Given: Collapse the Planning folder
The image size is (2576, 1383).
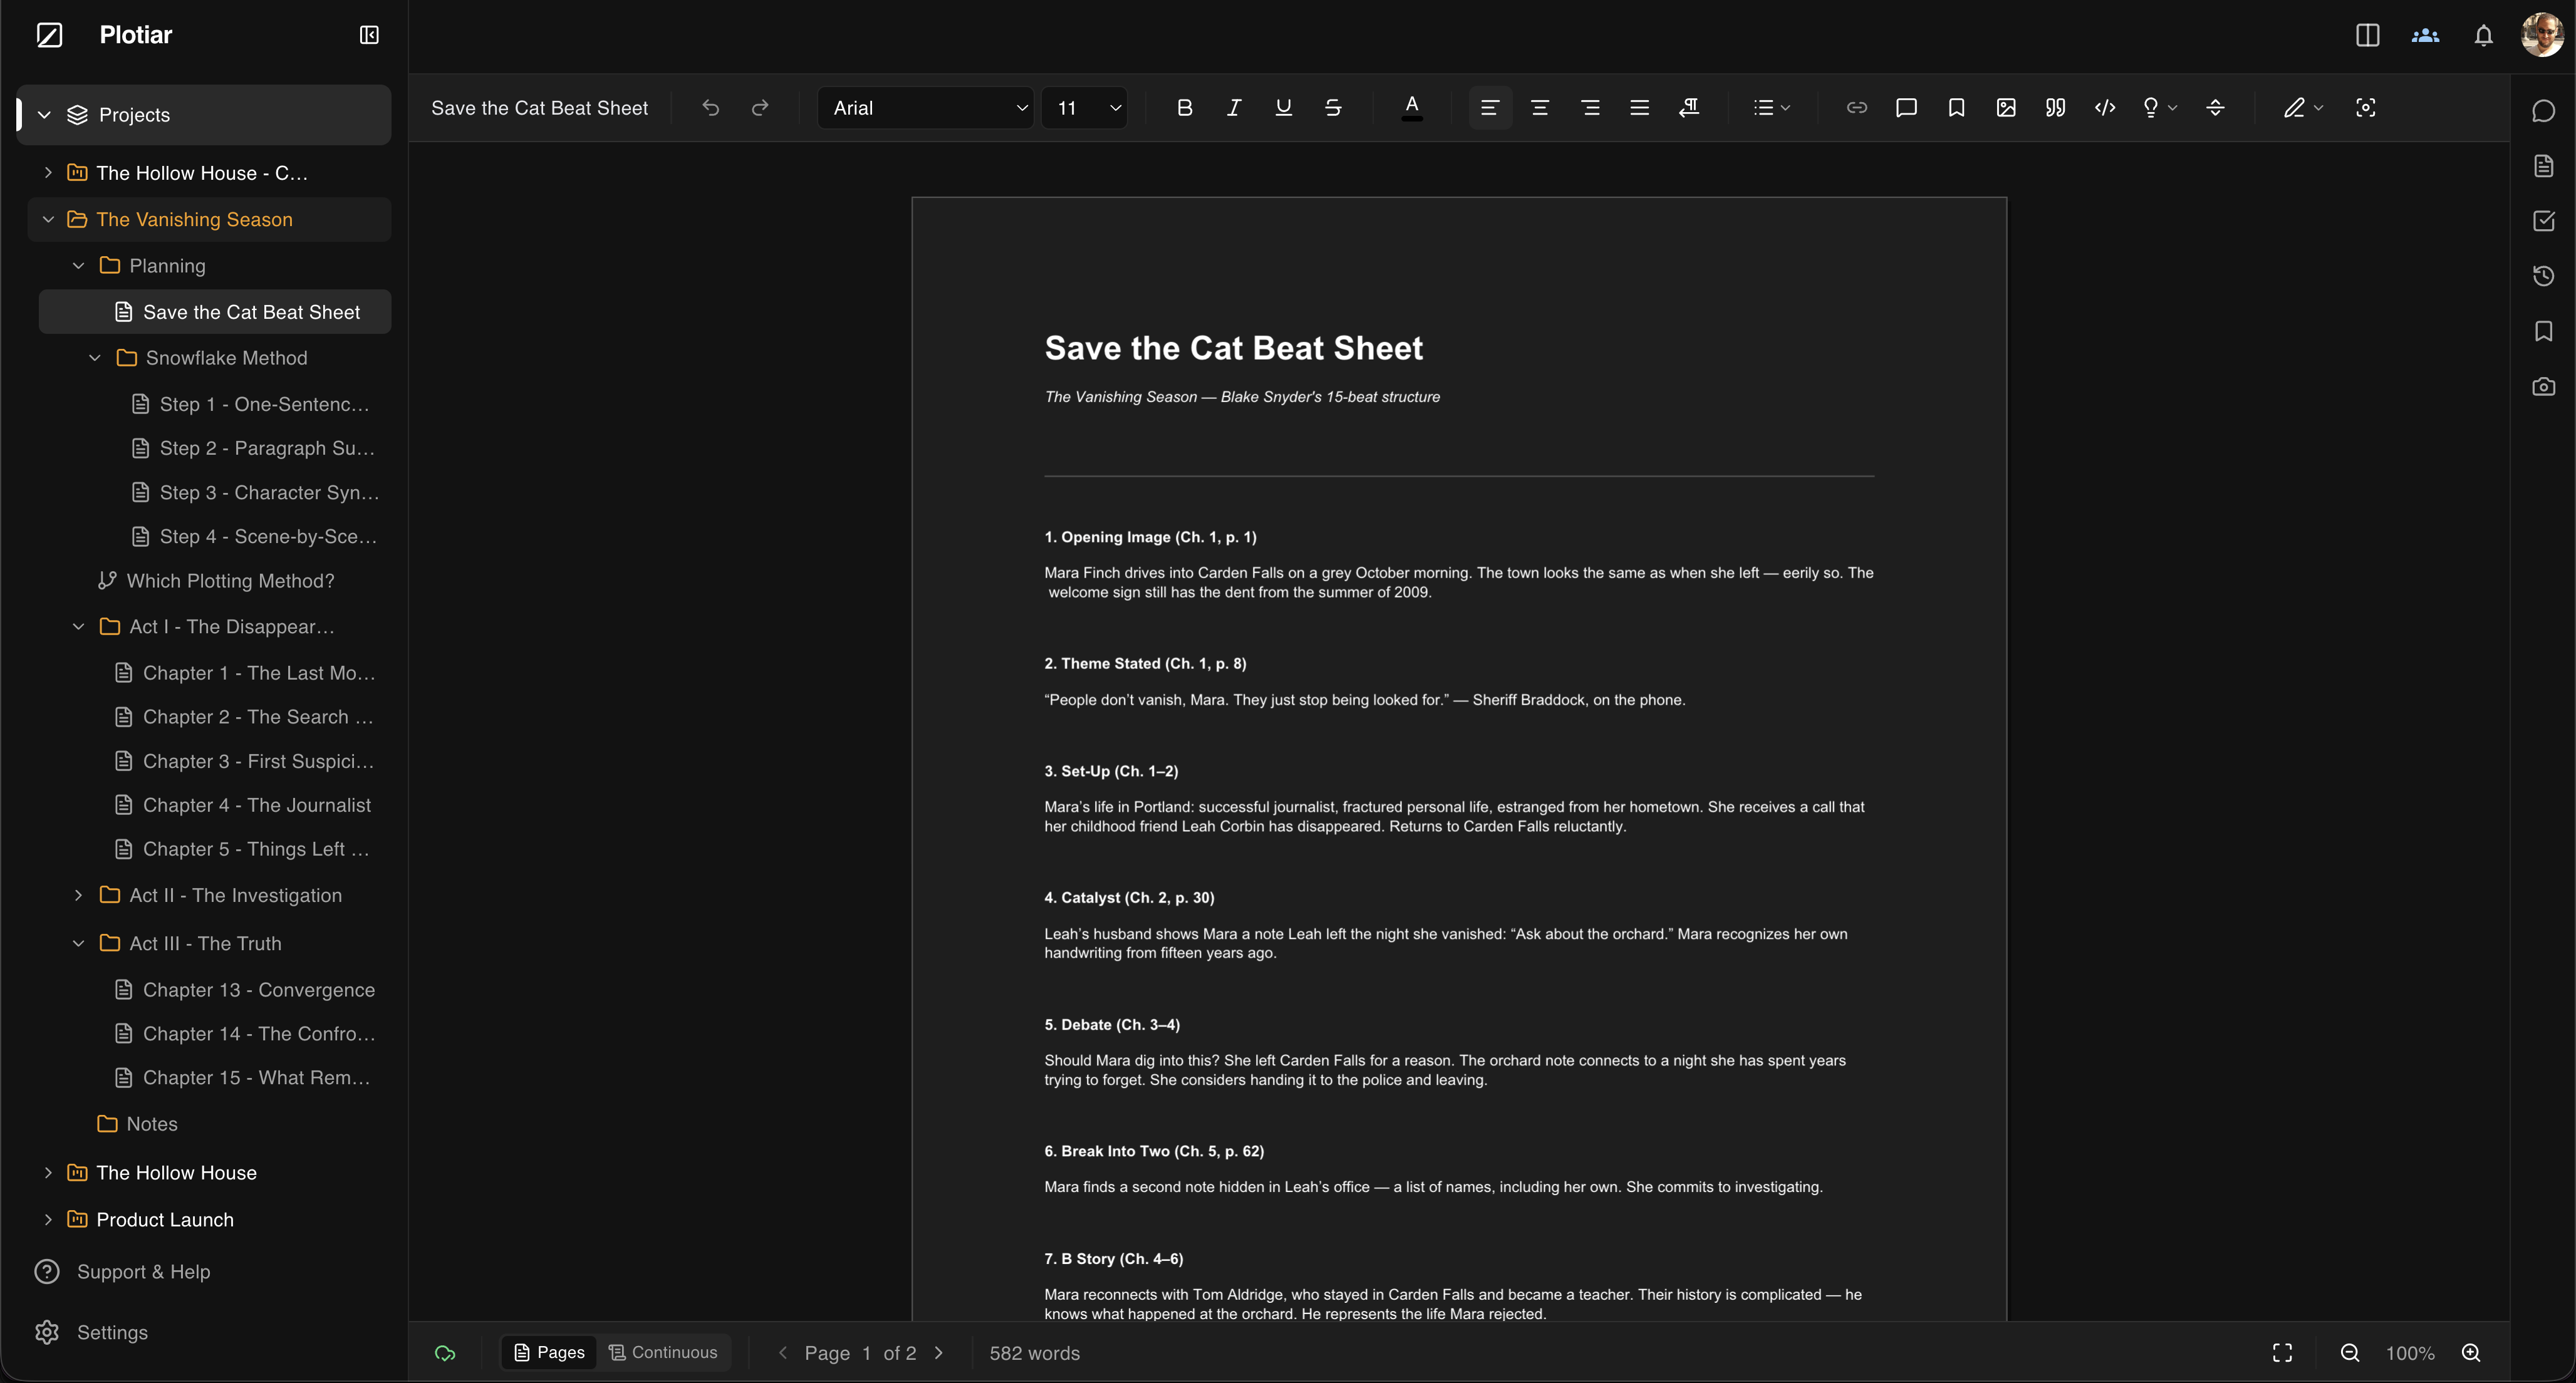Looking at the screenshot, I should 78,265.
